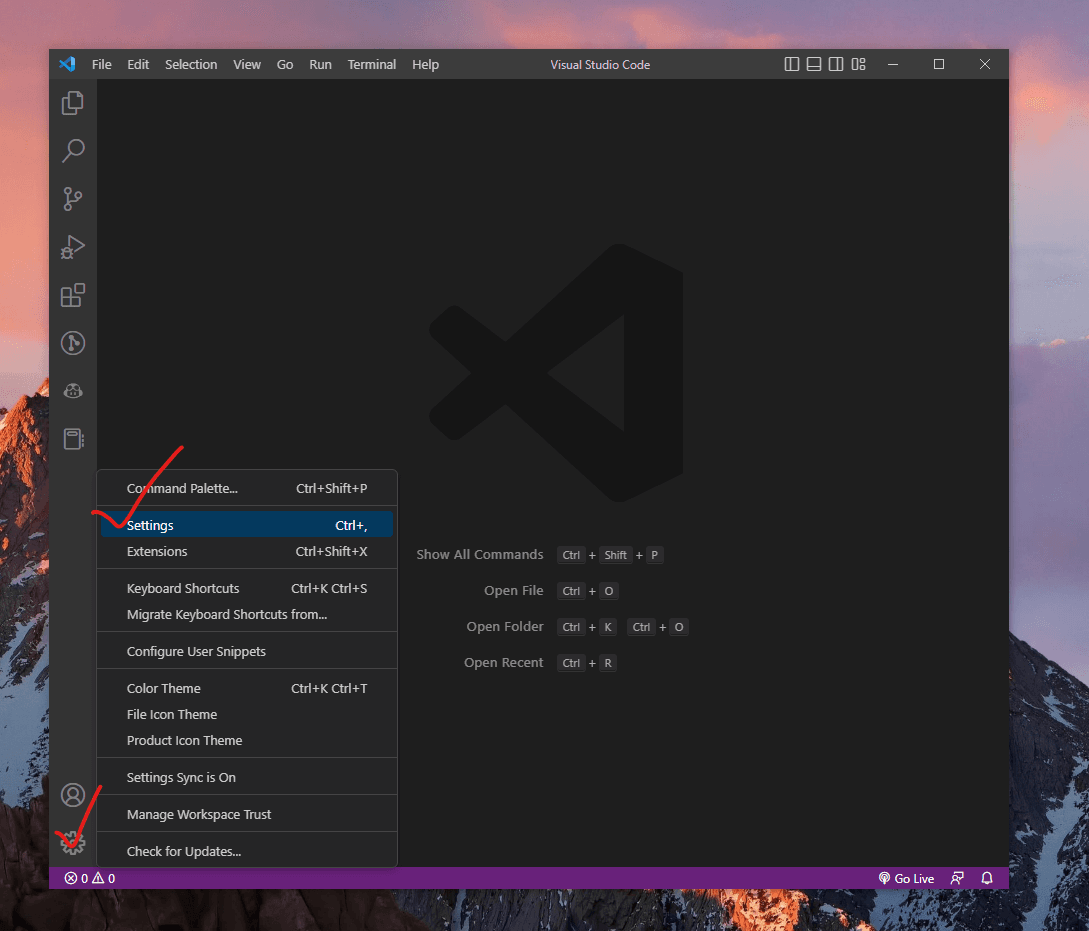Open the Source Control view

[73, 199]
